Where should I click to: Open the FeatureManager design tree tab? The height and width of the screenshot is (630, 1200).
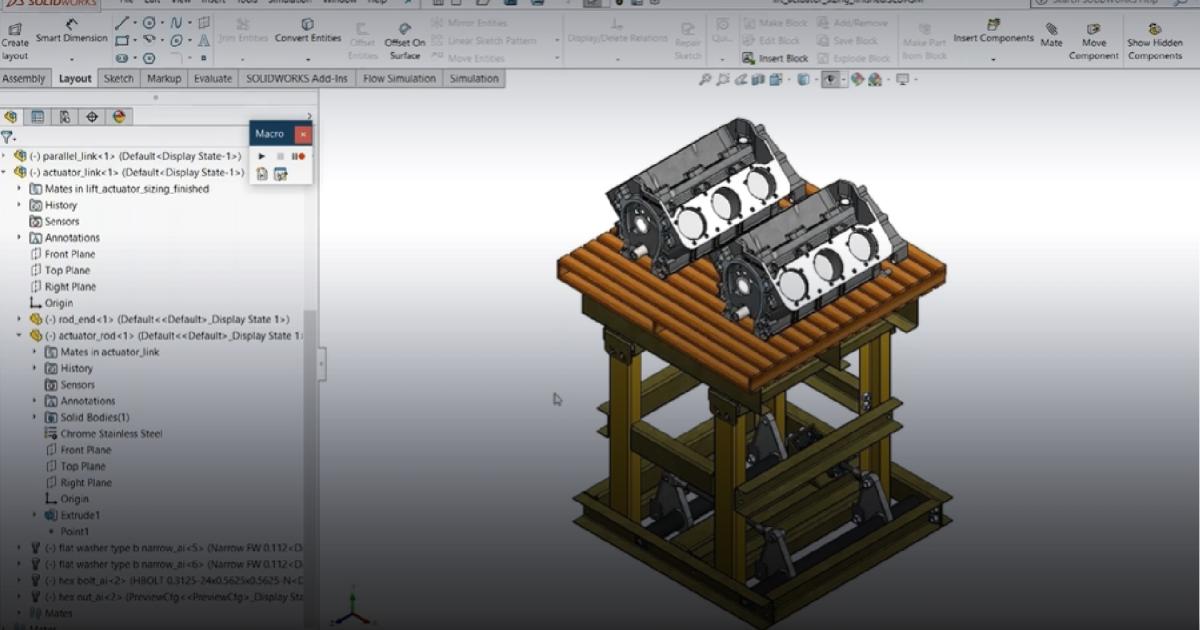point(11,117)
